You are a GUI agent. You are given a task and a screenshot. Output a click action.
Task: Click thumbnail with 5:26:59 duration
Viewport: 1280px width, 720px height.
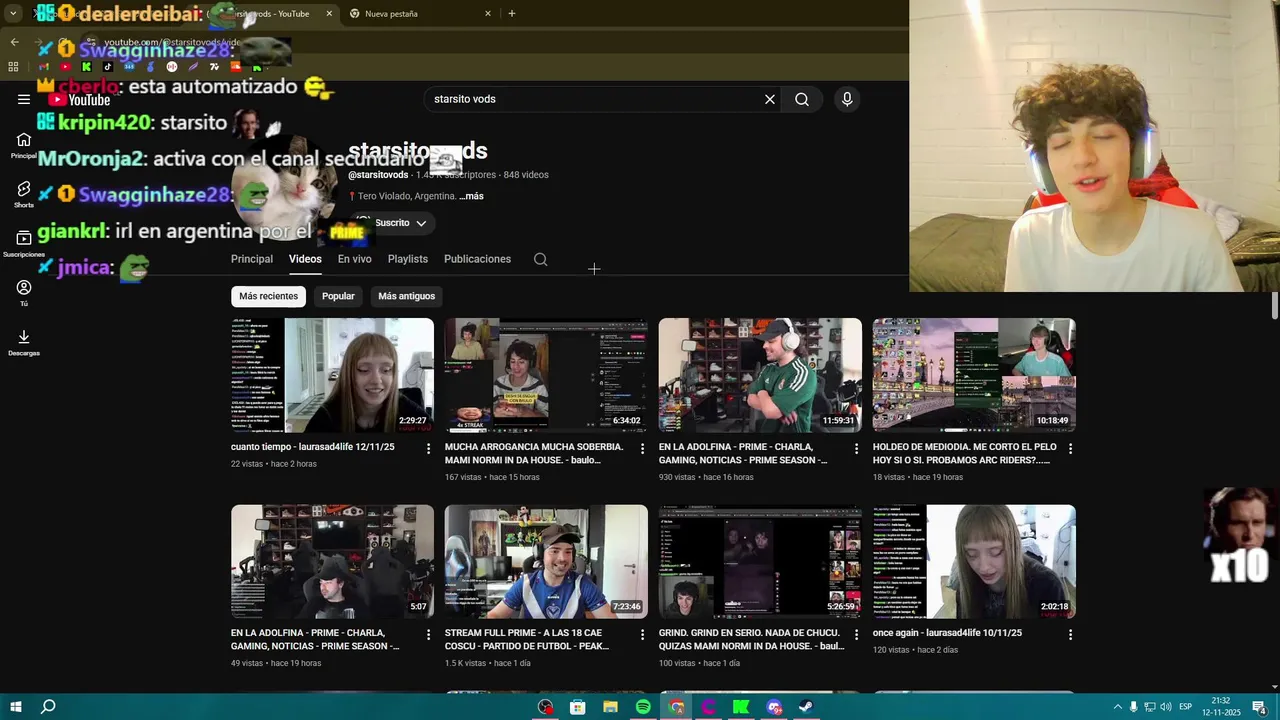pyautogui.click(x=760, y=561)
